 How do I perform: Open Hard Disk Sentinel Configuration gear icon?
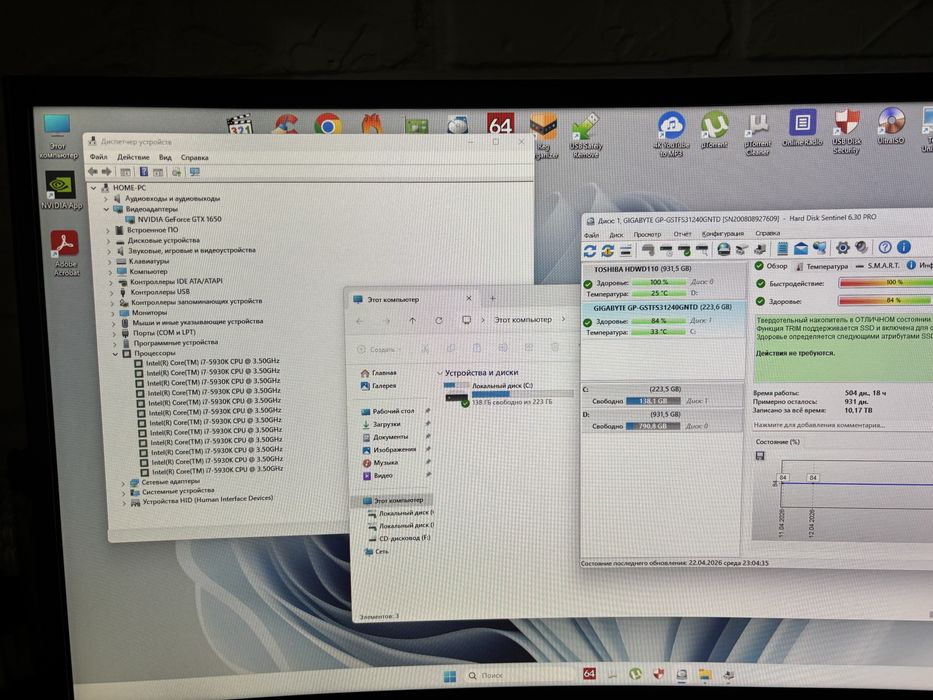click(x=843, y=248)
